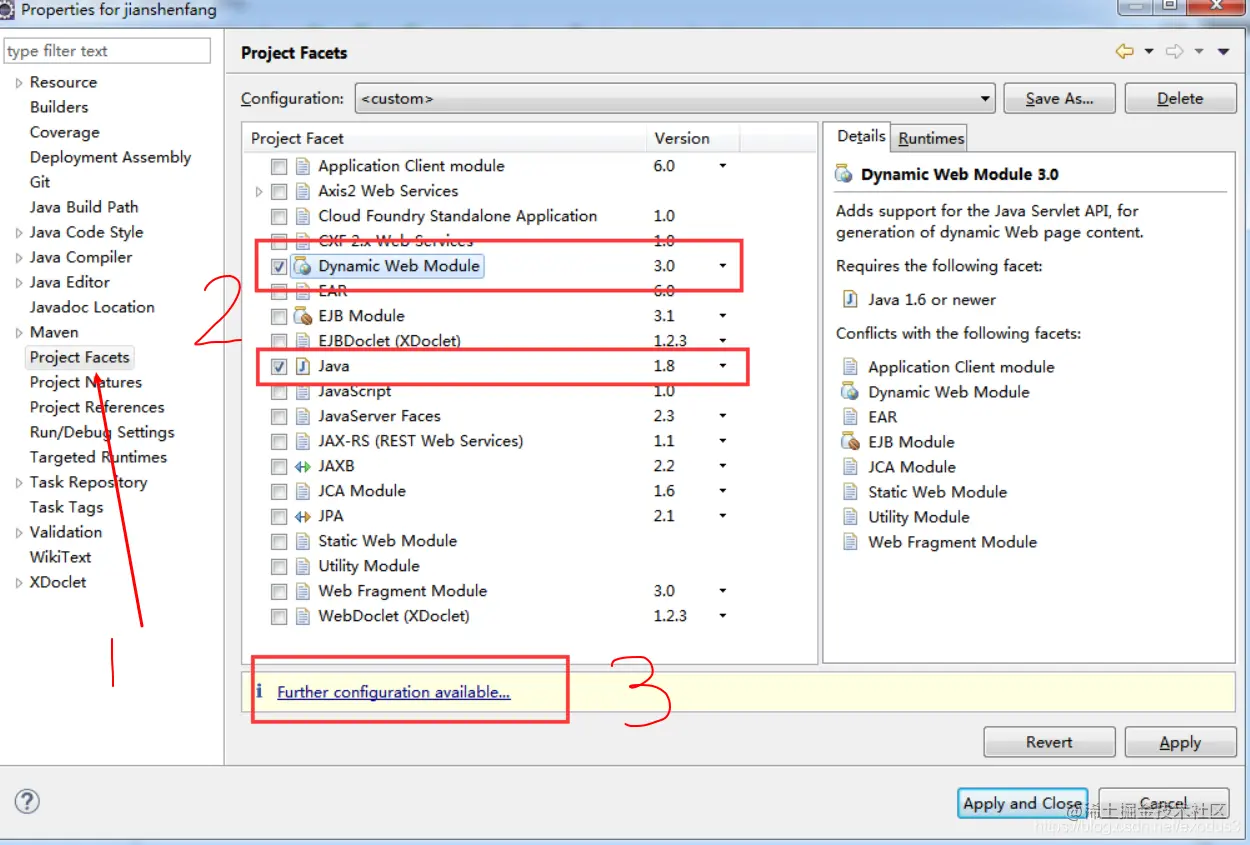The height and width of the screenshot is (845, 1250).
Task: Select Targeted Runtimes in the tree
Action: (x=98, y=457)
